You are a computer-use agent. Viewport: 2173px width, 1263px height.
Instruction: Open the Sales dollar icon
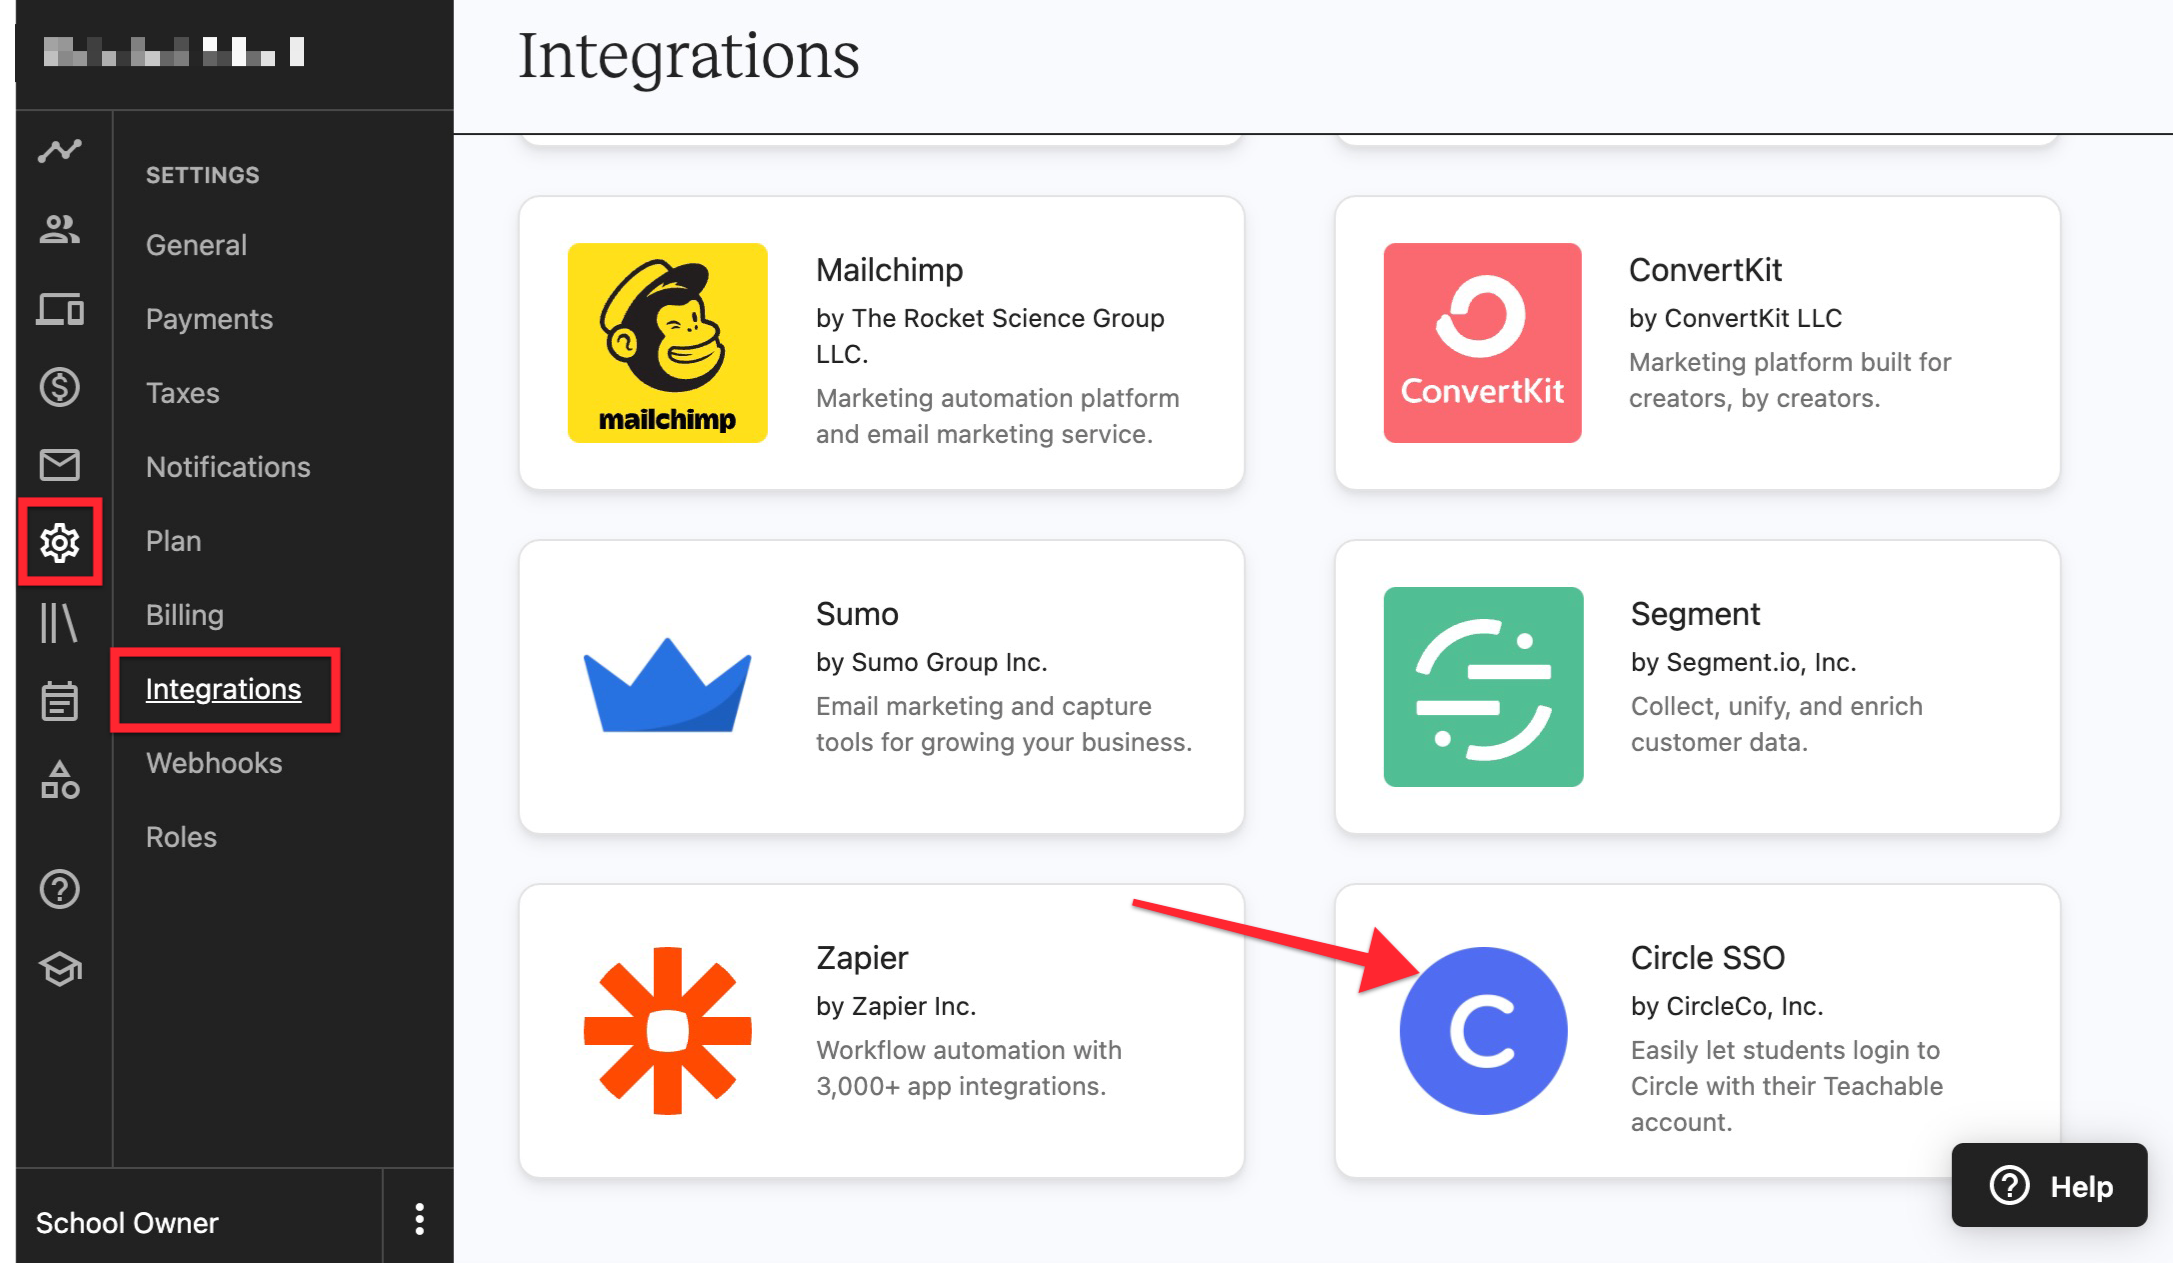(60, 387)
